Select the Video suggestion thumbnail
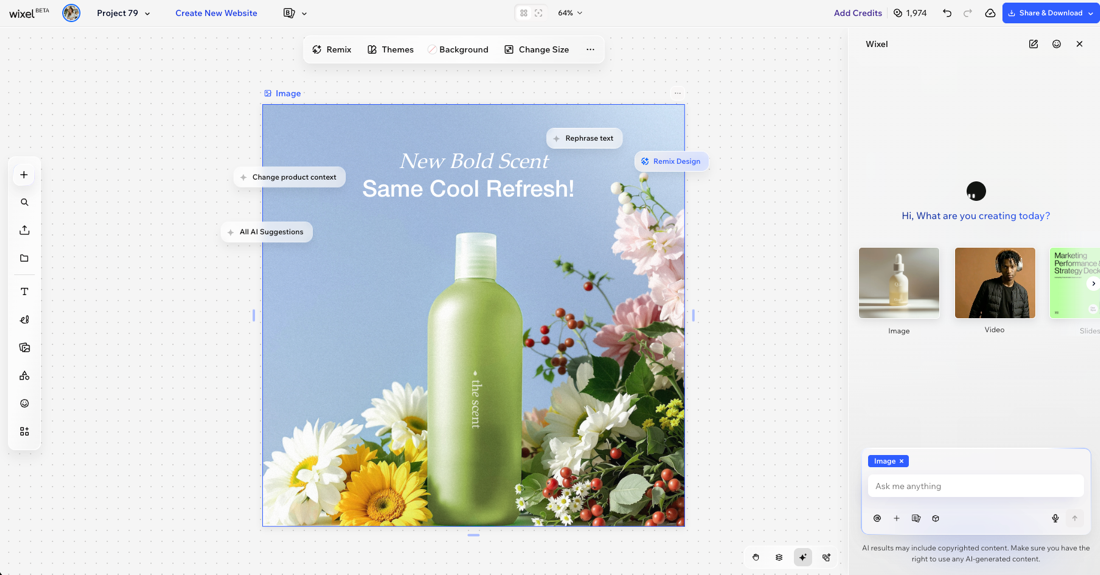 tap(995, 283)
